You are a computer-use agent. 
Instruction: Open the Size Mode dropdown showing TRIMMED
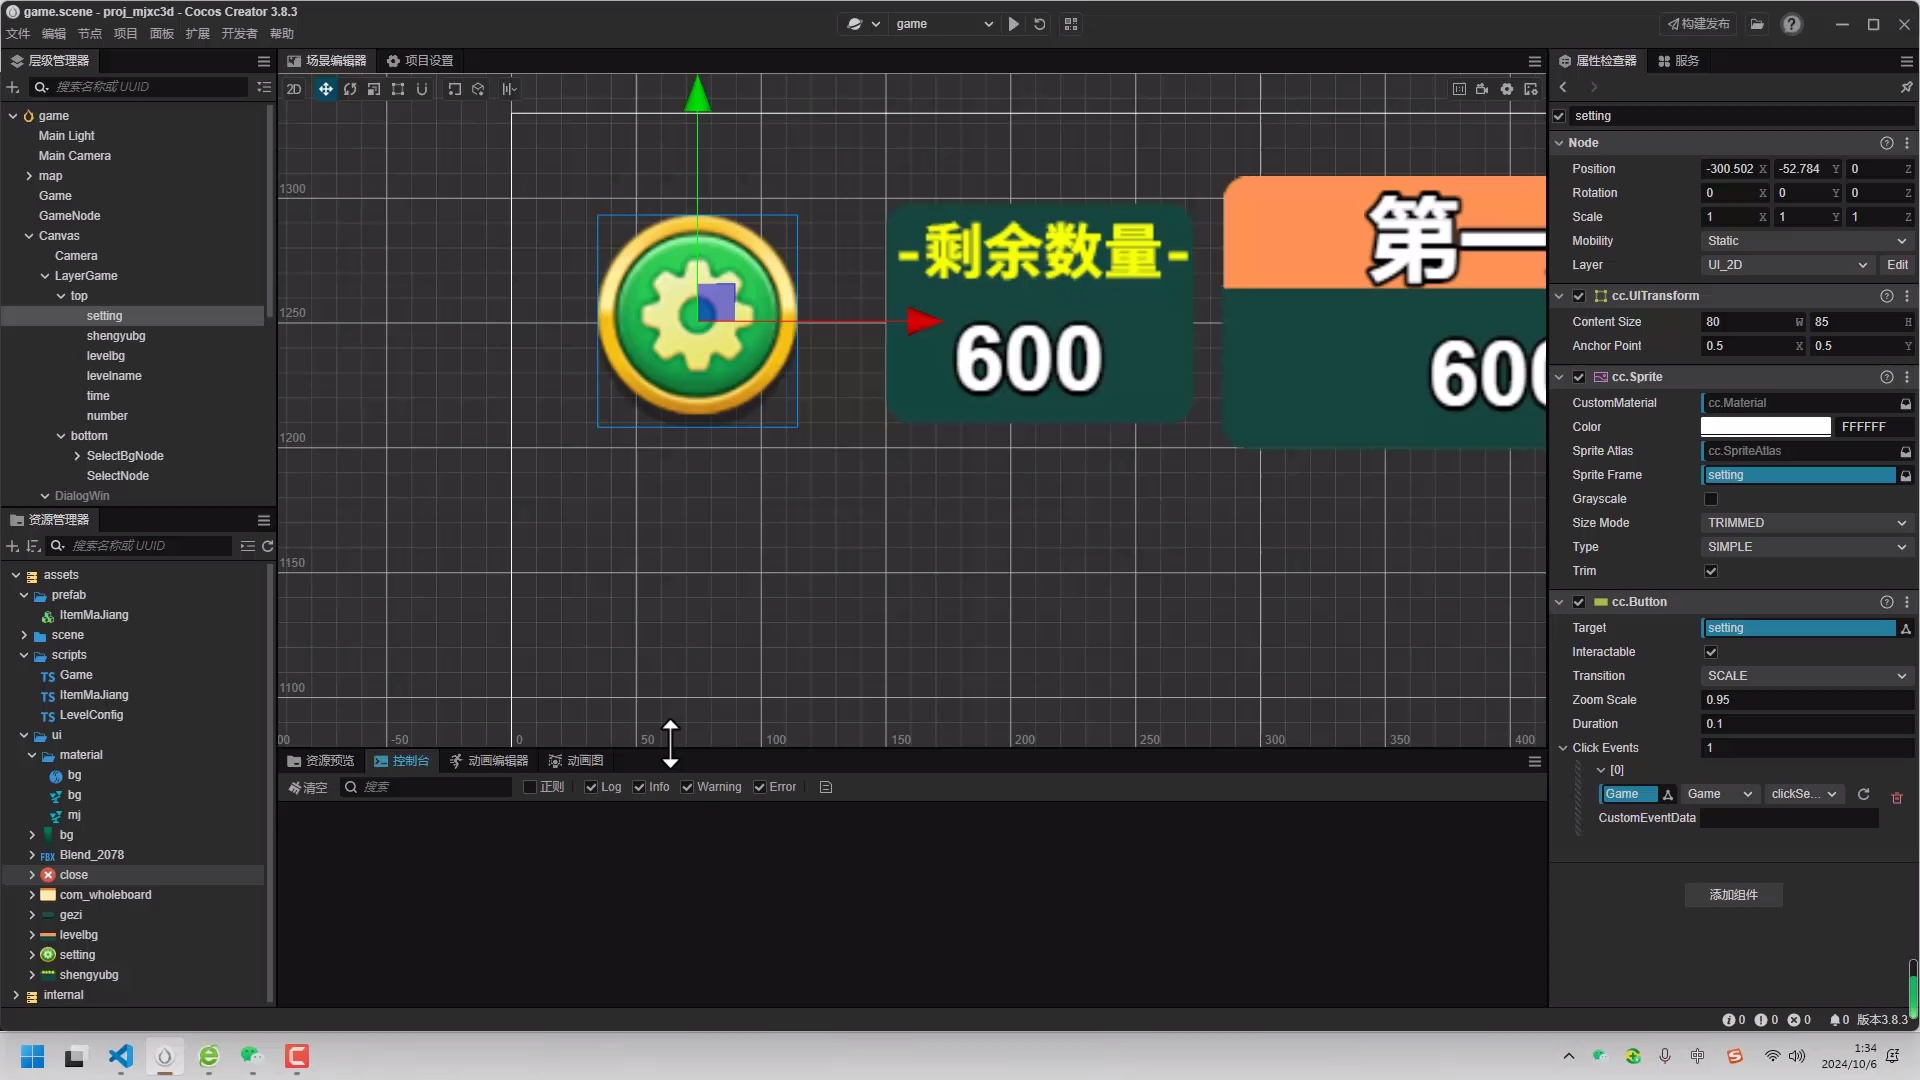coord(1806,522)
